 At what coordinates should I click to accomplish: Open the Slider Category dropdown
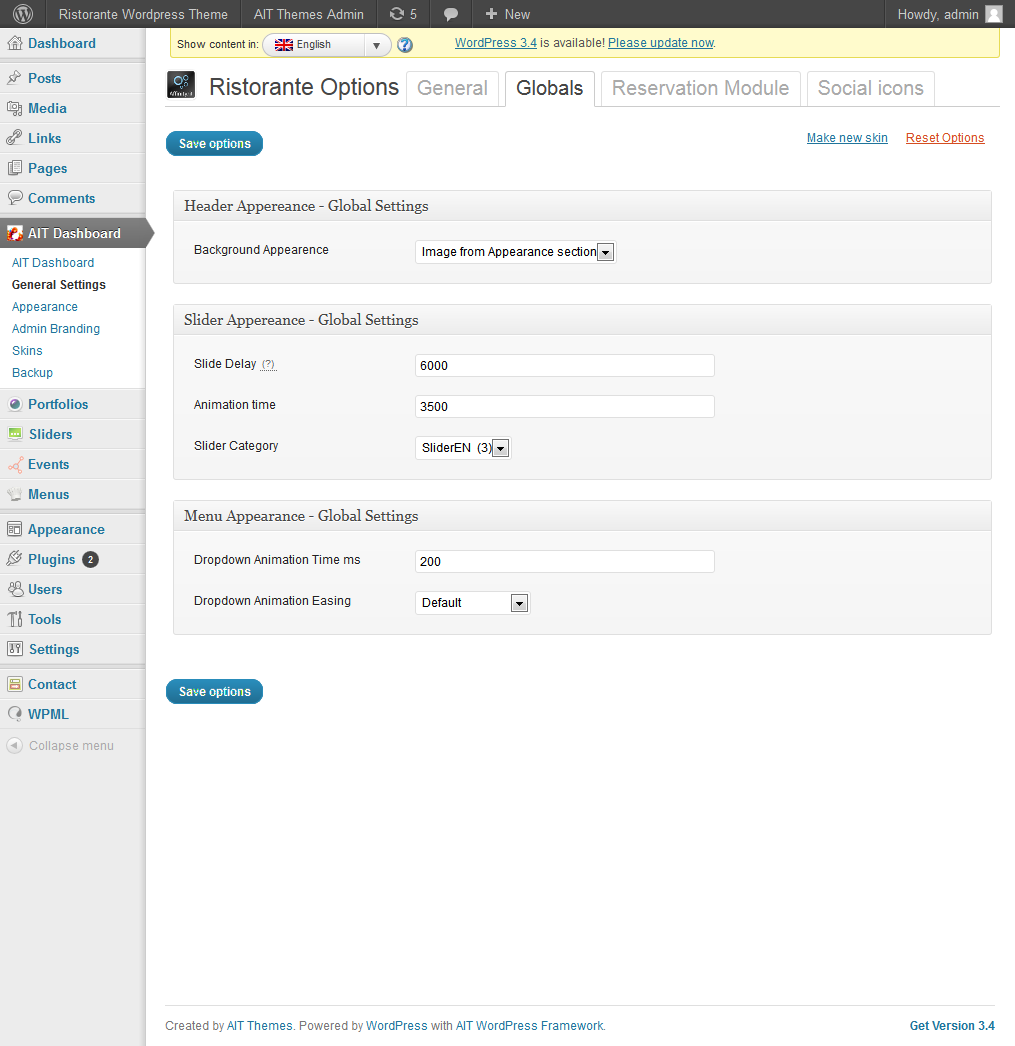463,448
